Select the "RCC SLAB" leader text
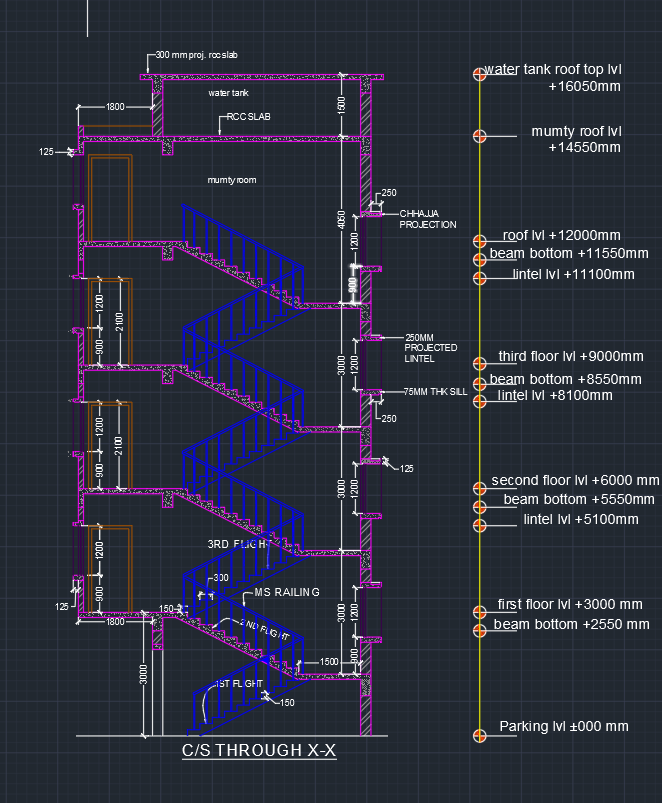The height and width of the screenshot is (803, 662). click(x=248, y=117)
